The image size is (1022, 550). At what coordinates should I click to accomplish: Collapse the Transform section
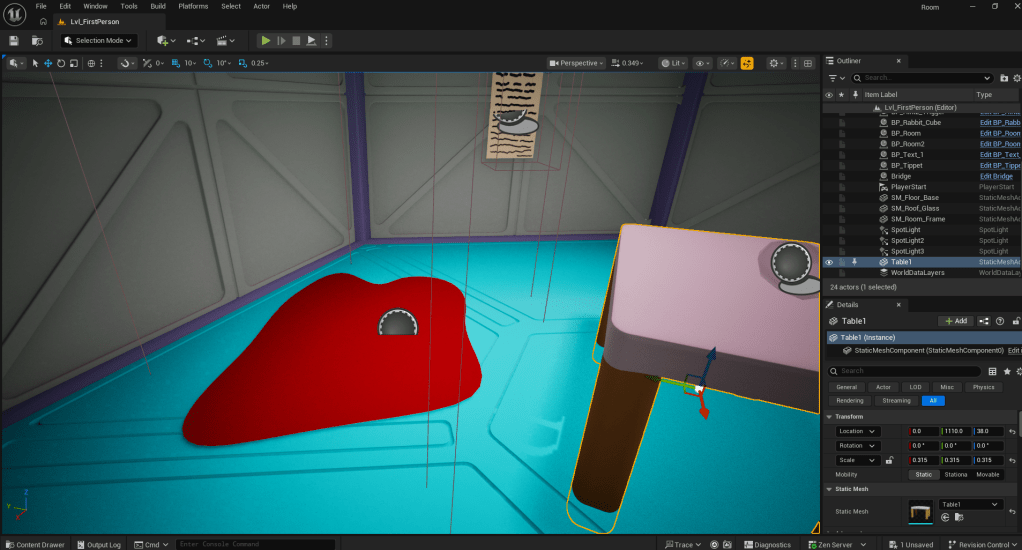829,416
